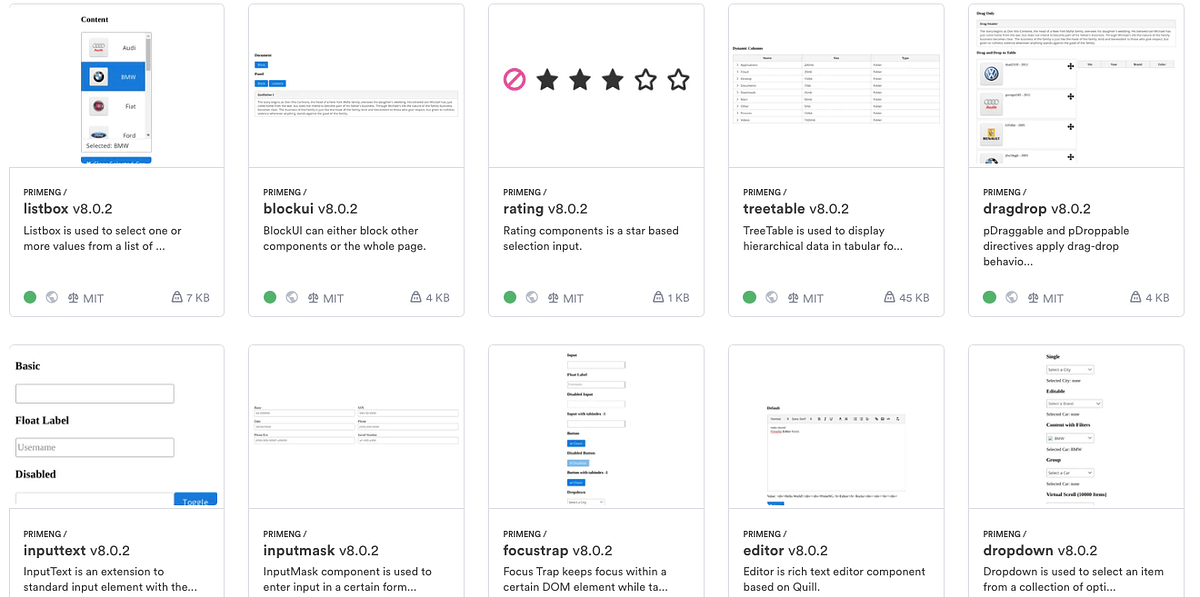This screenshot has width=1200, height=597.
Task: Click the green status dot on dragdrop card
Action: (990, 297)
